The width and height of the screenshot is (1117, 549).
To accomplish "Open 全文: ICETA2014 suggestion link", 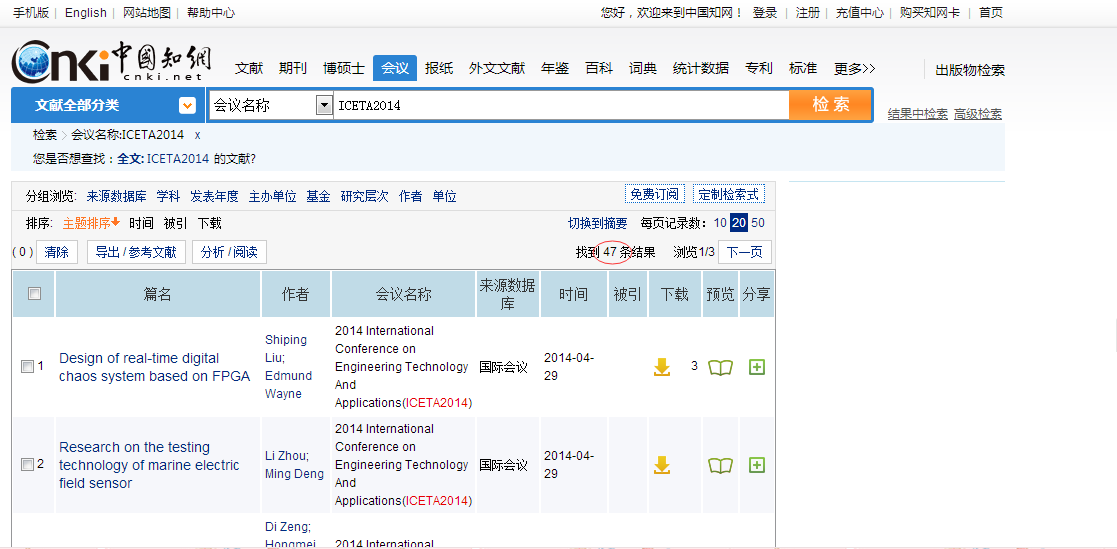I will click(x=163, y=159).
